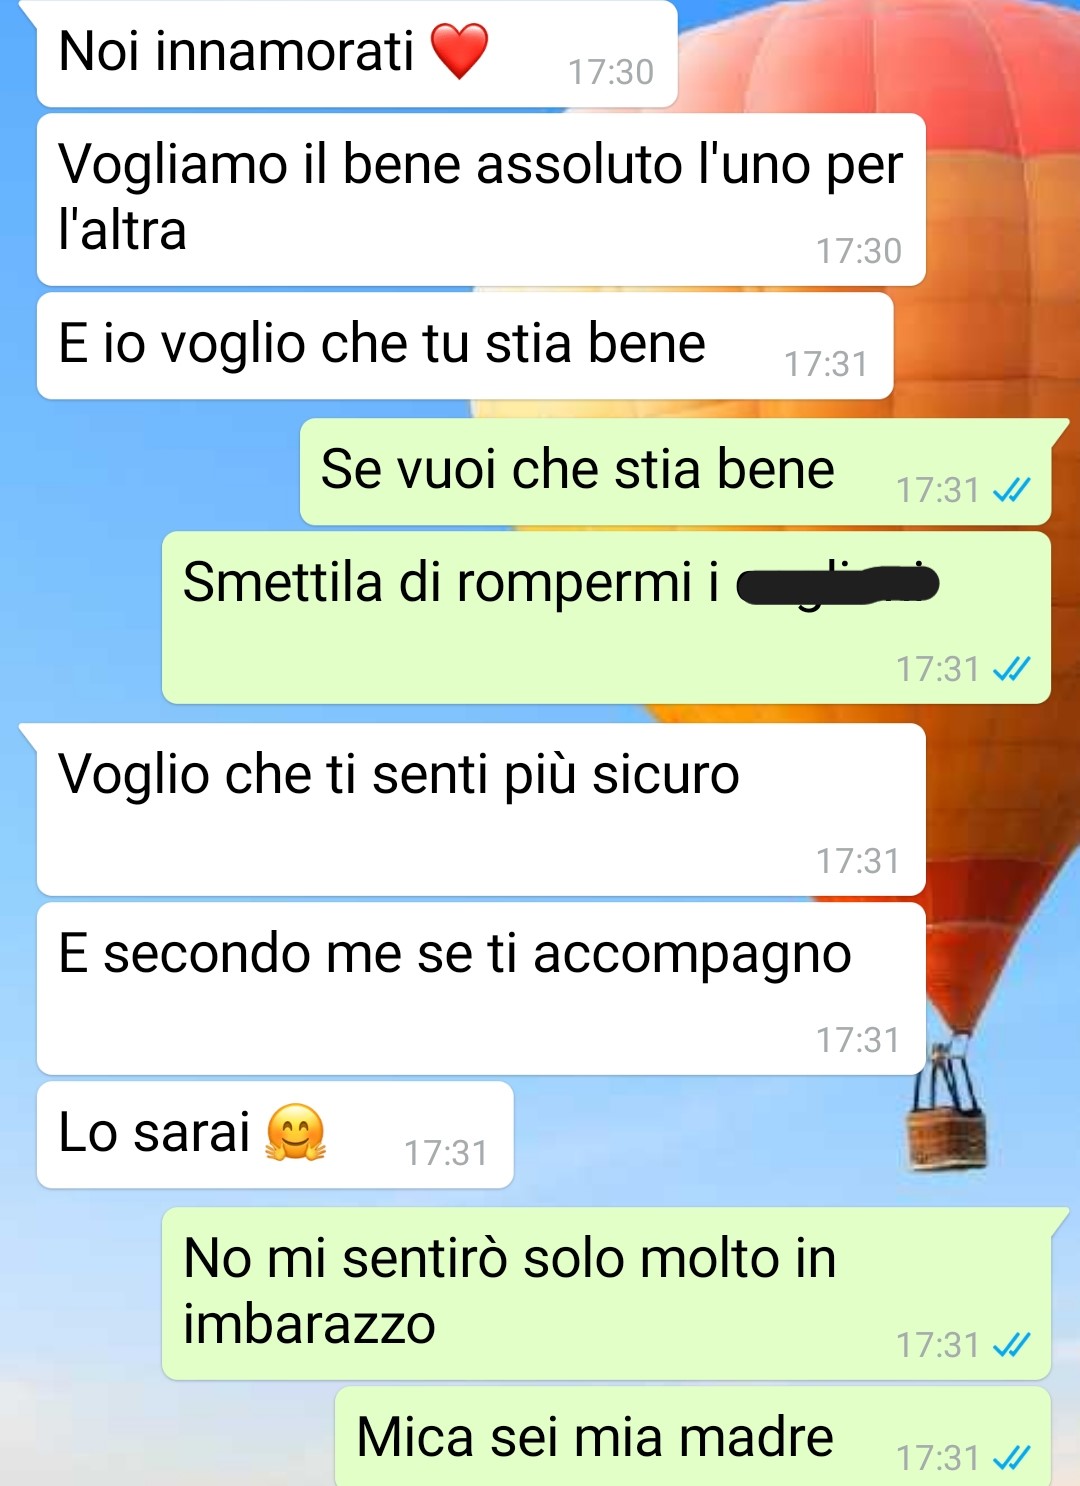Image resolution: width=1080 pixels, height=1486 pixels.
Task: Select message 'E secondo me se ti accompagno'
Action: [x=481, y=989]
